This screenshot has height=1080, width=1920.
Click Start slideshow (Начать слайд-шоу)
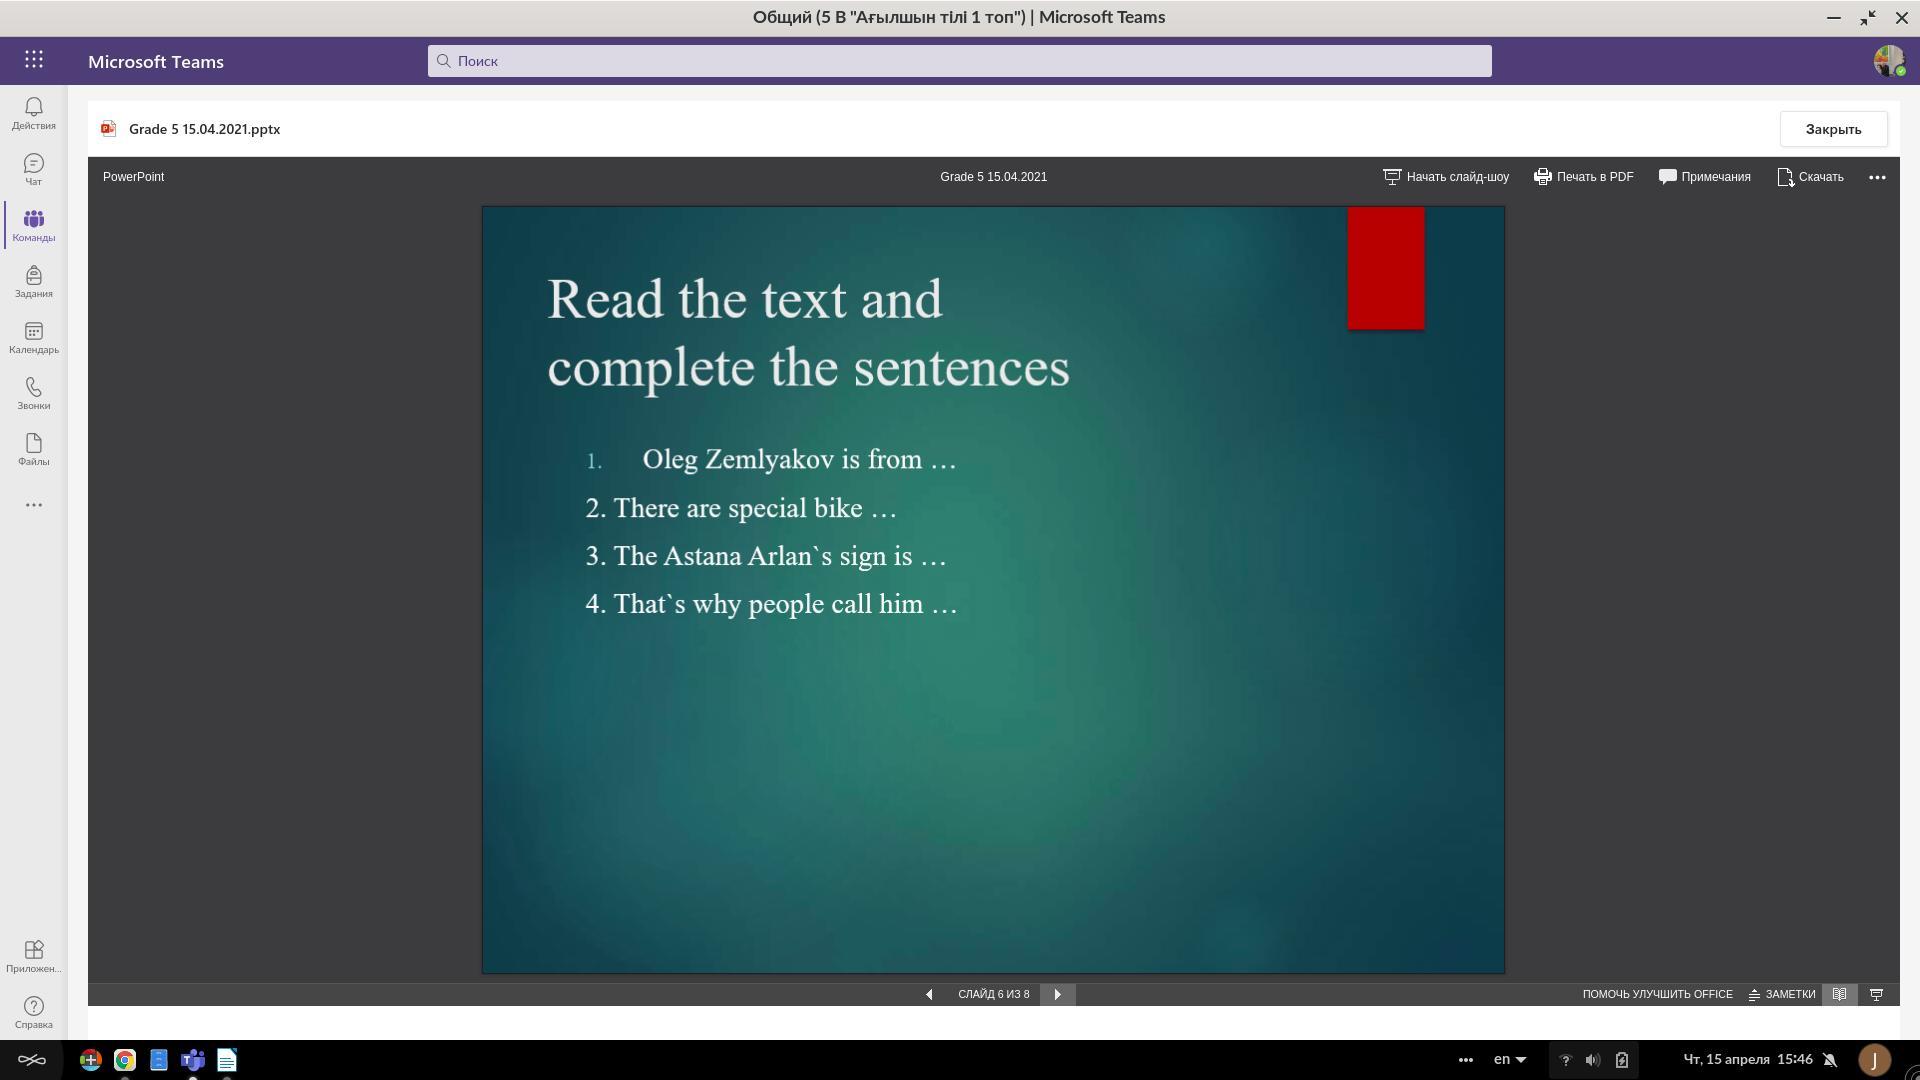[x=1446, y=177]
